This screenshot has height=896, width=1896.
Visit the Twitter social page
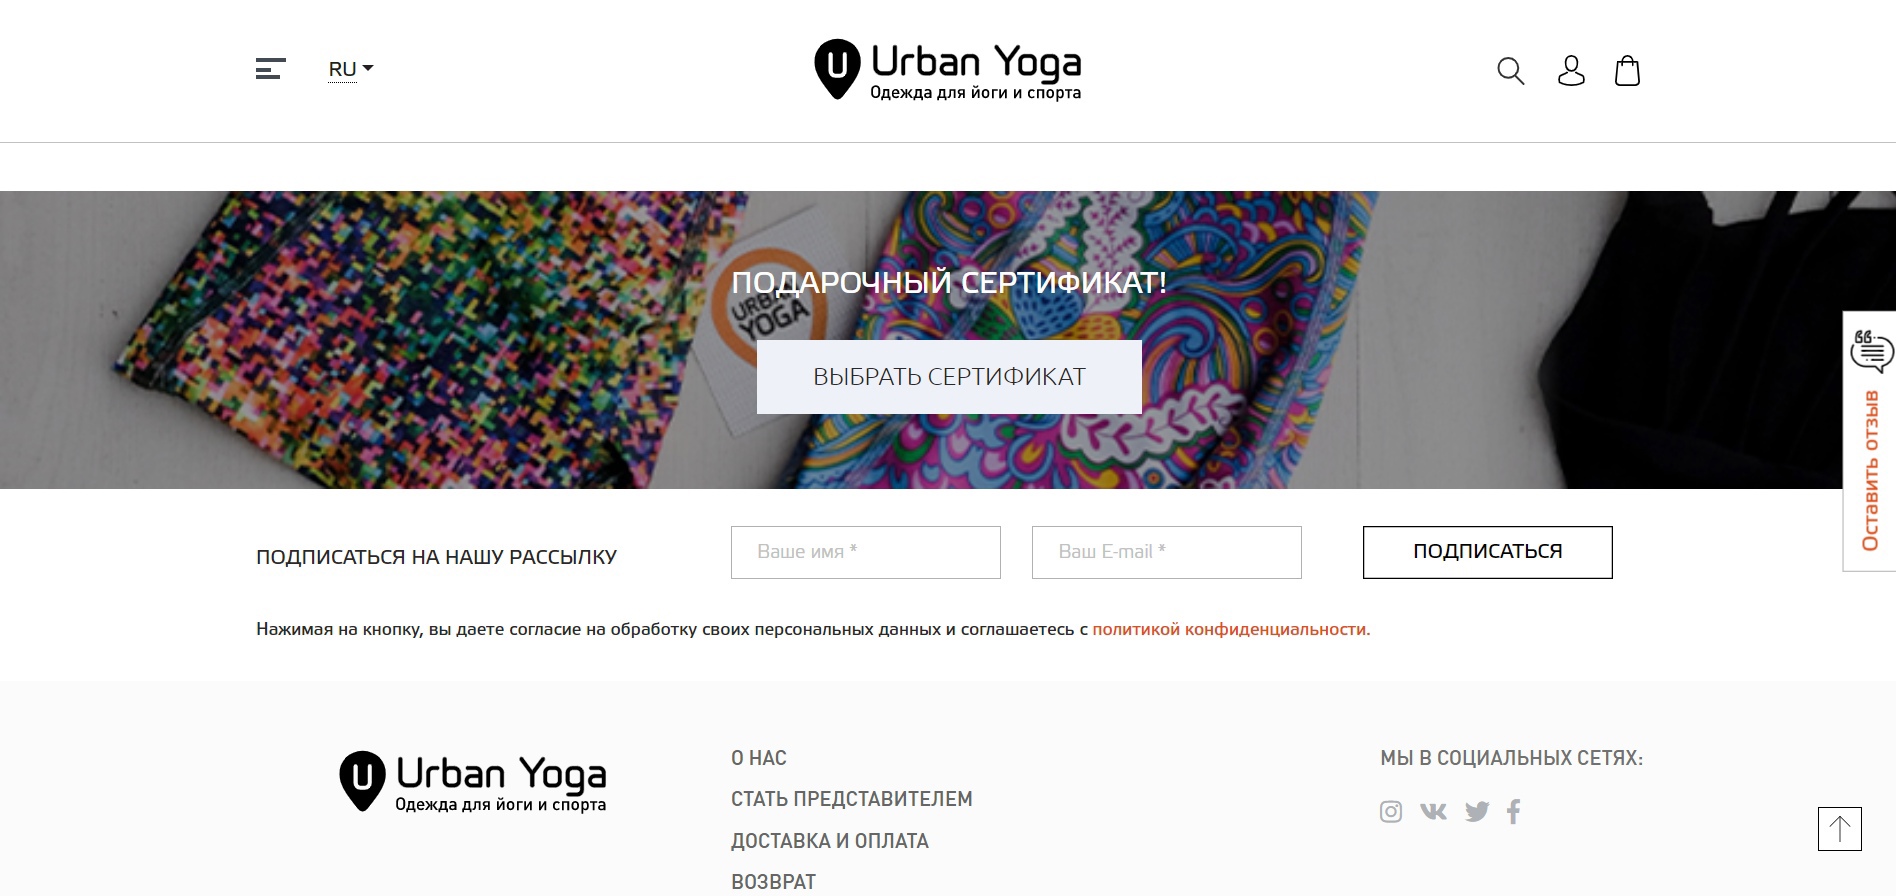pos(1477,812)
